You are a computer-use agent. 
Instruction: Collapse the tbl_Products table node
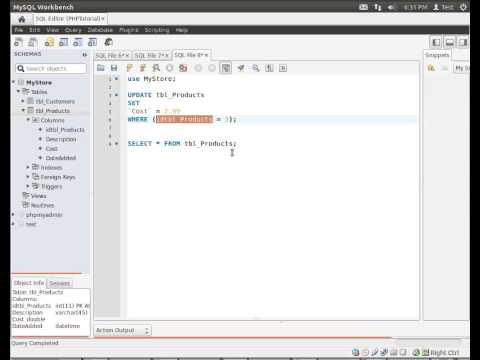(23, 110)
